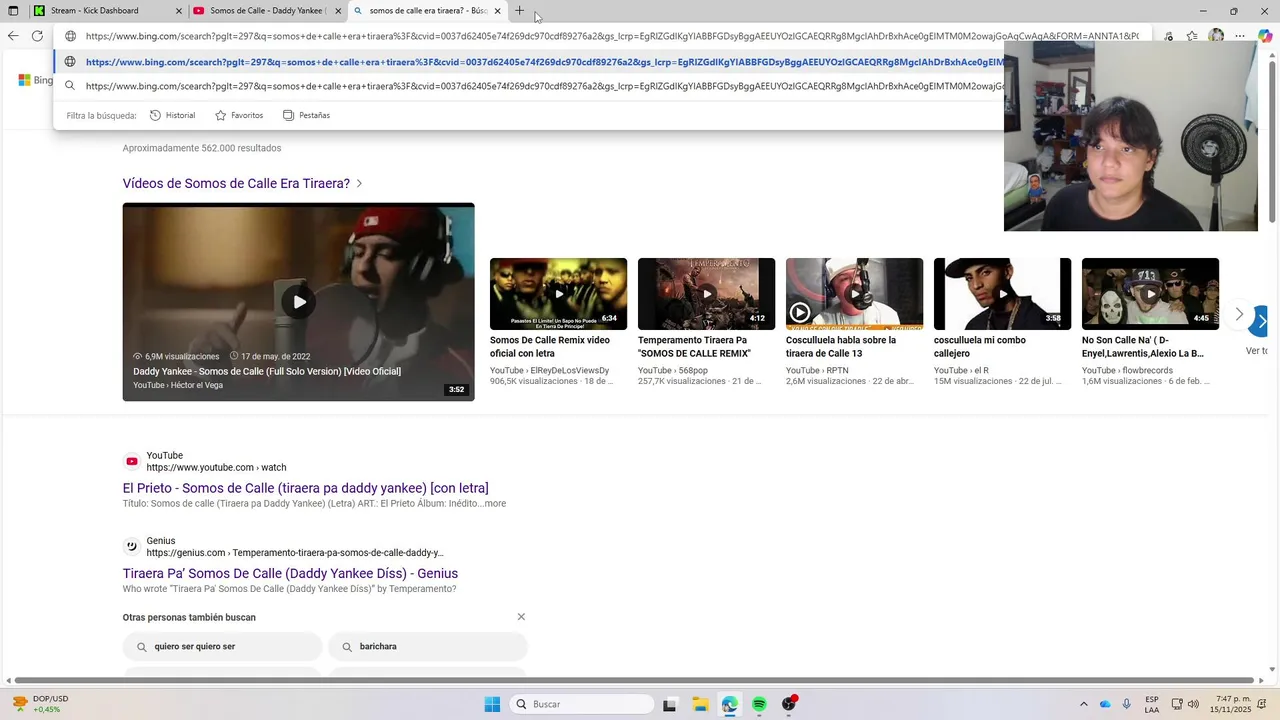Open the tab actions menu icon
The image size is (1280, 720).
(x=13, y=11)
